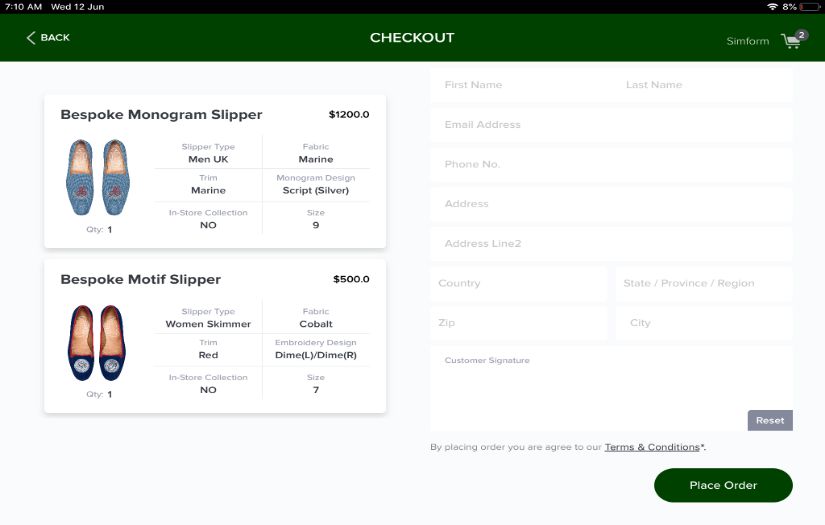Check the Wi-Fi status icon
Screen dimensions: 825x525
[x=772, y=6]
